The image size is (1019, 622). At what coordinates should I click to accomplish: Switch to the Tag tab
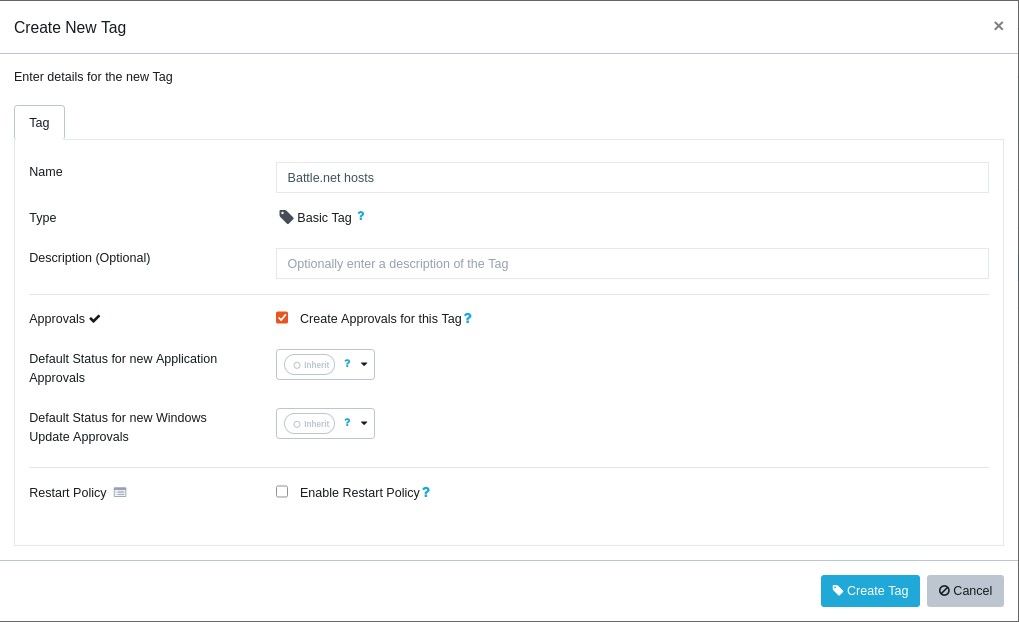pyautogui.click(x=39, y=123)
